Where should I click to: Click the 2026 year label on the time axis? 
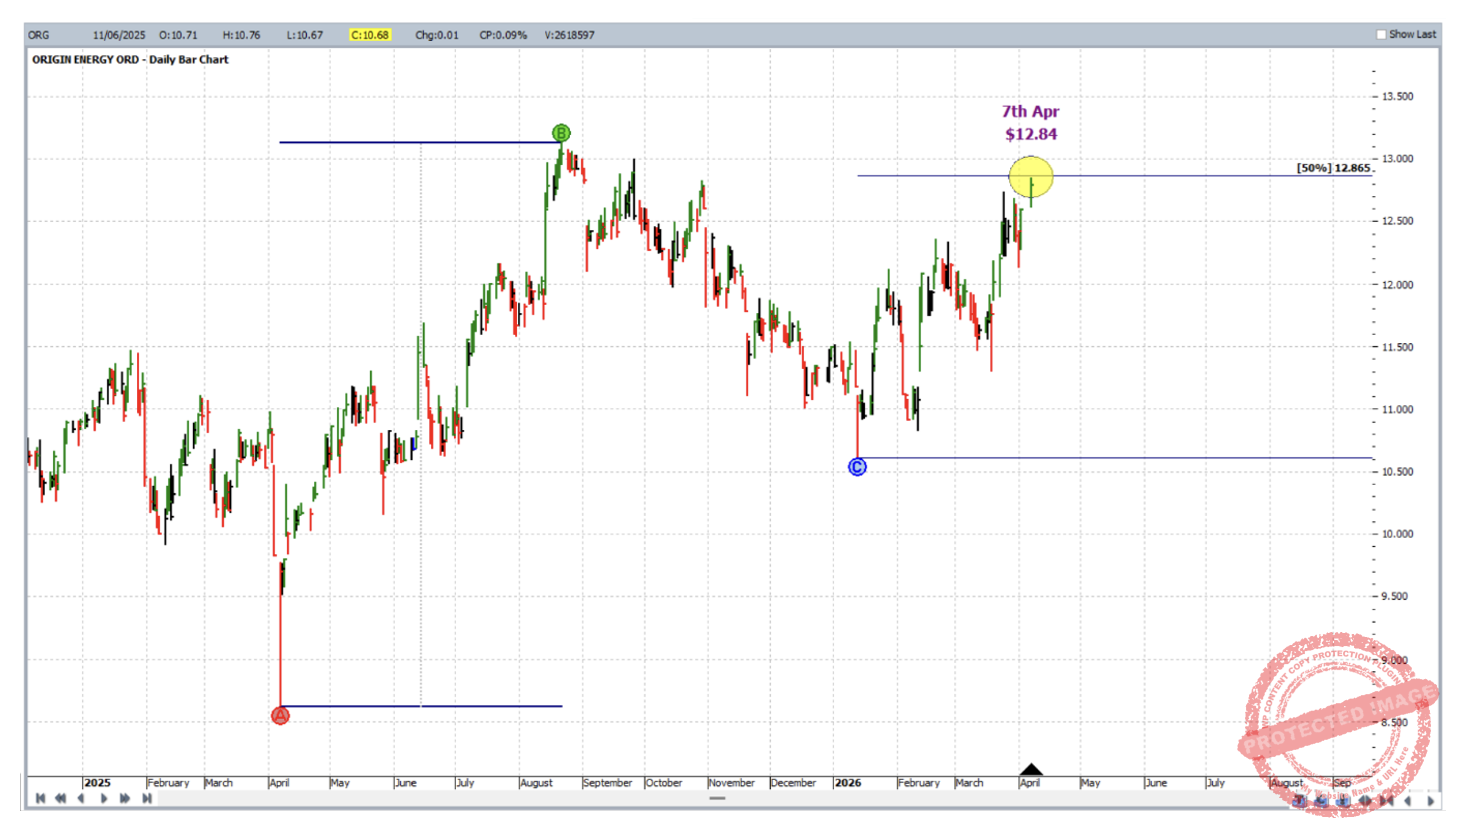point(848,783)
